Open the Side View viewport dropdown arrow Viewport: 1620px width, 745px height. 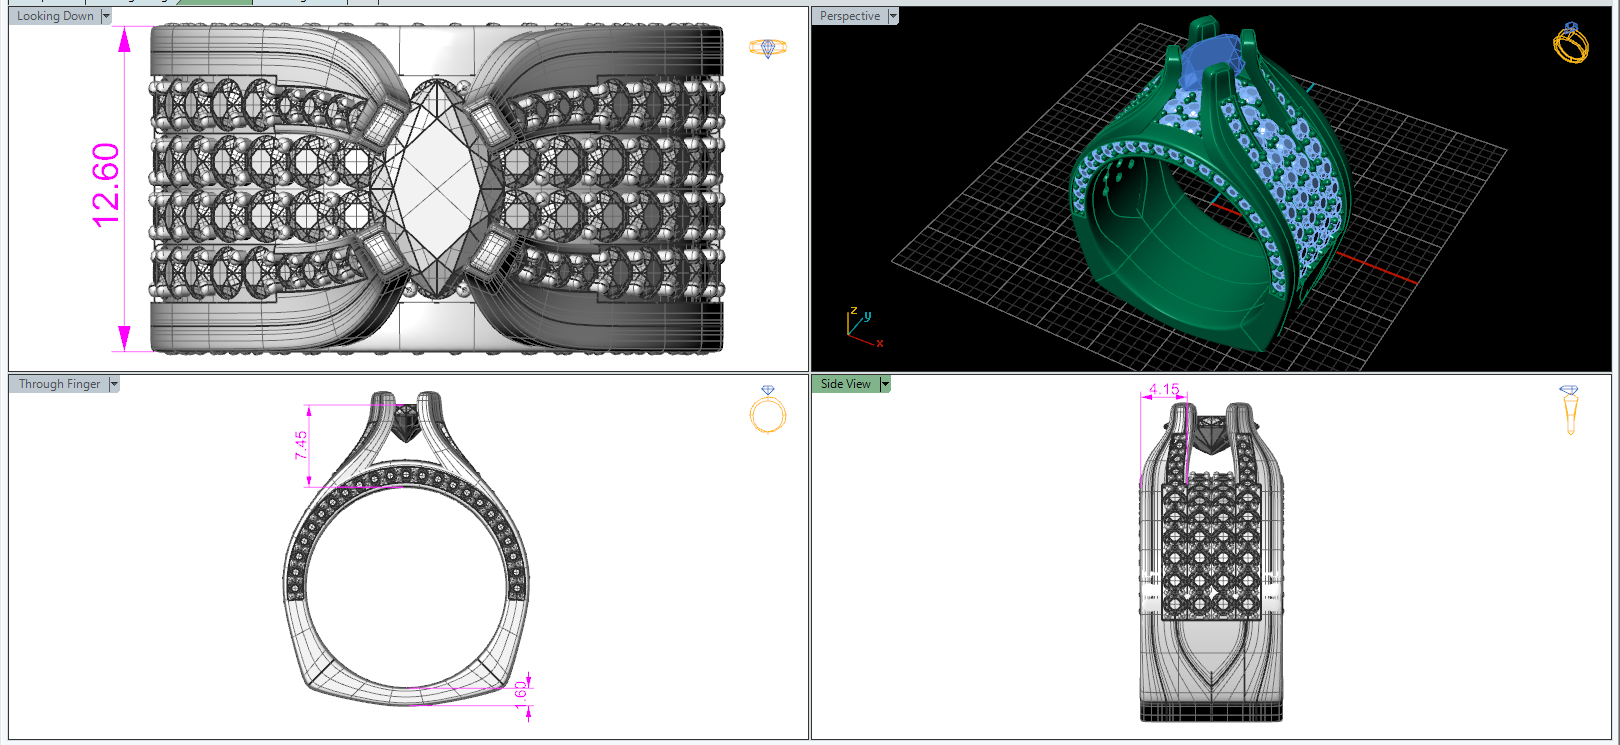click(x=885, y=384)
